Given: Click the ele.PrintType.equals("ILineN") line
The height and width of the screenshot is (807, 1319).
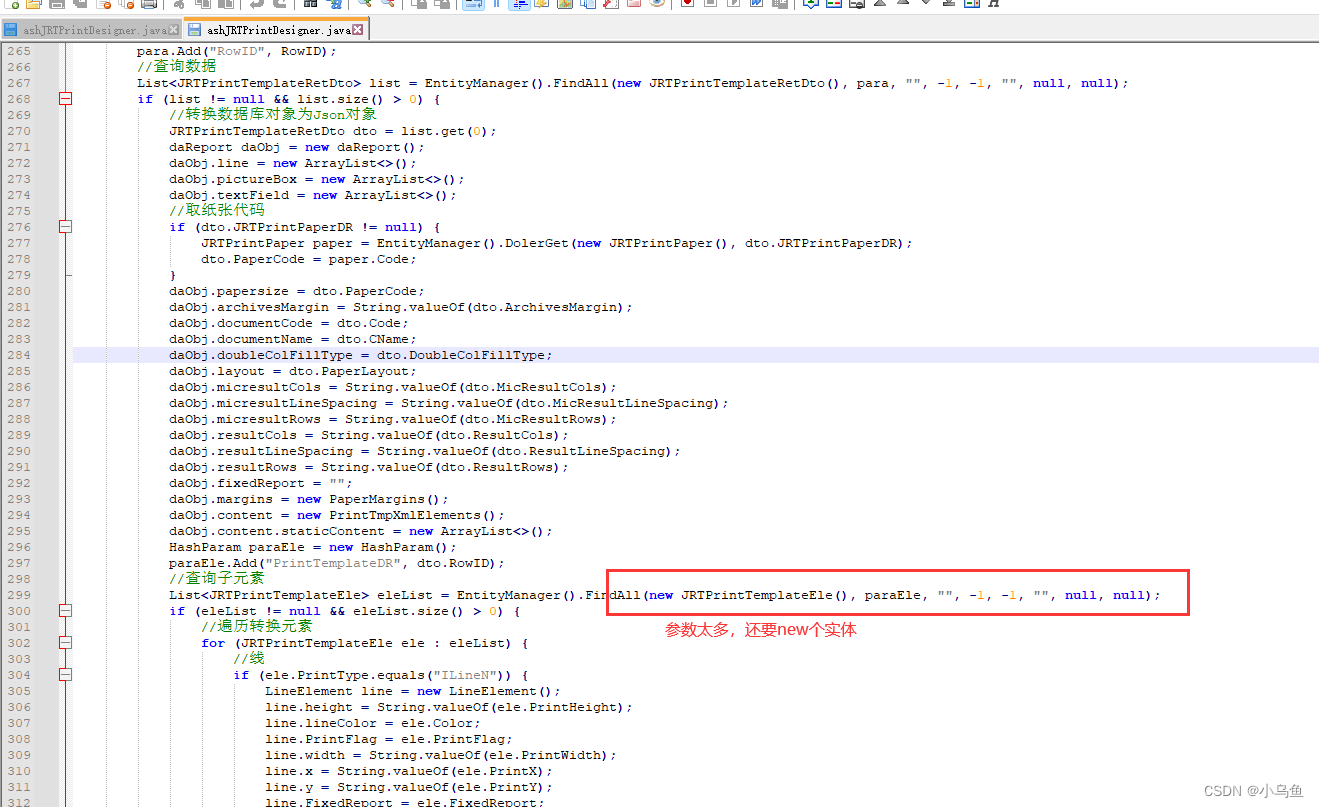Looking at the screenshot, I should [381, 675].
